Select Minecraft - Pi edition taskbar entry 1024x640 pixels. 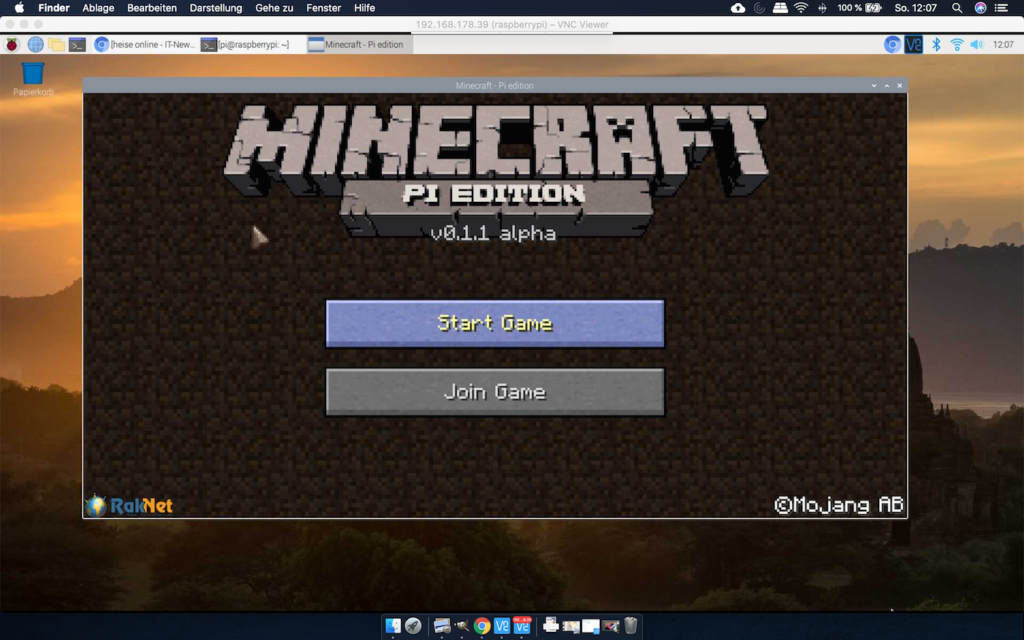pyautogui.click(x=359, y=44)
